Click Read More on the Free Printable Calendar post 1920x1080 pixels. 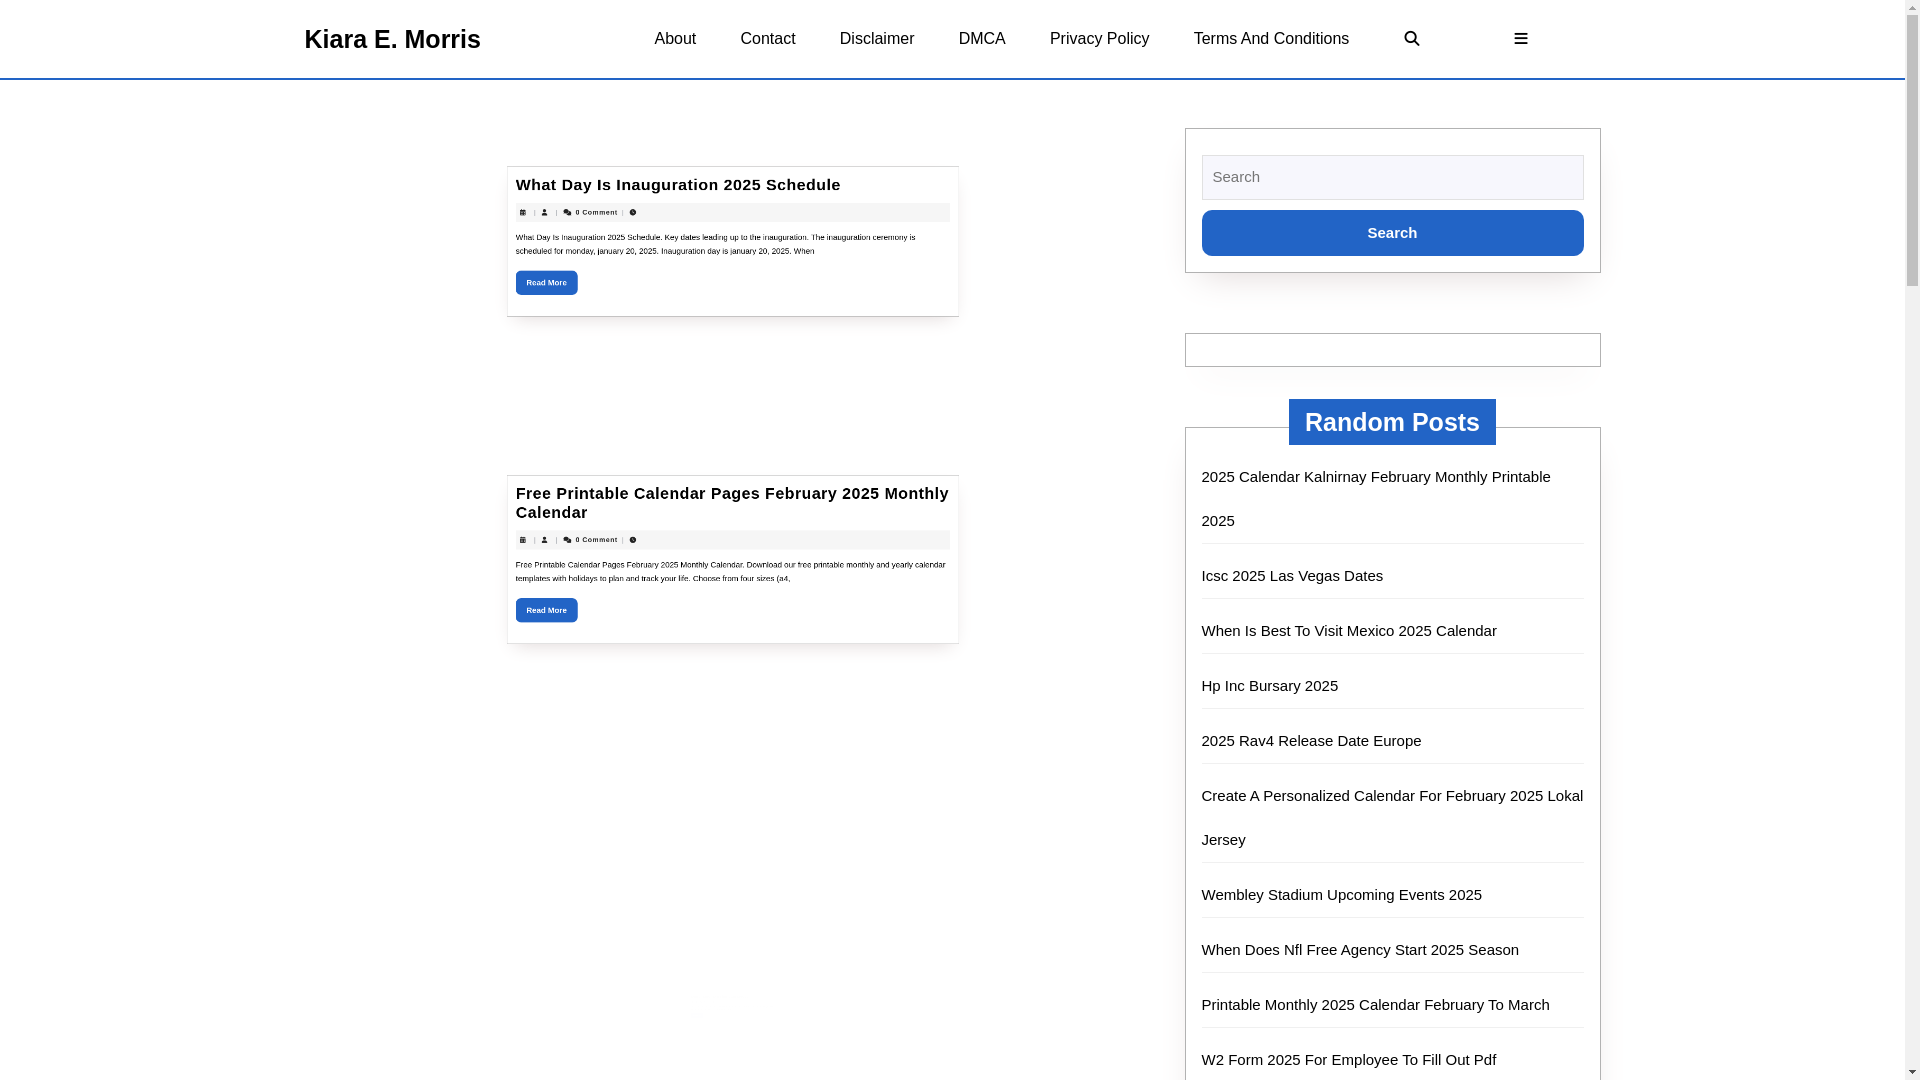pos(547,610)
